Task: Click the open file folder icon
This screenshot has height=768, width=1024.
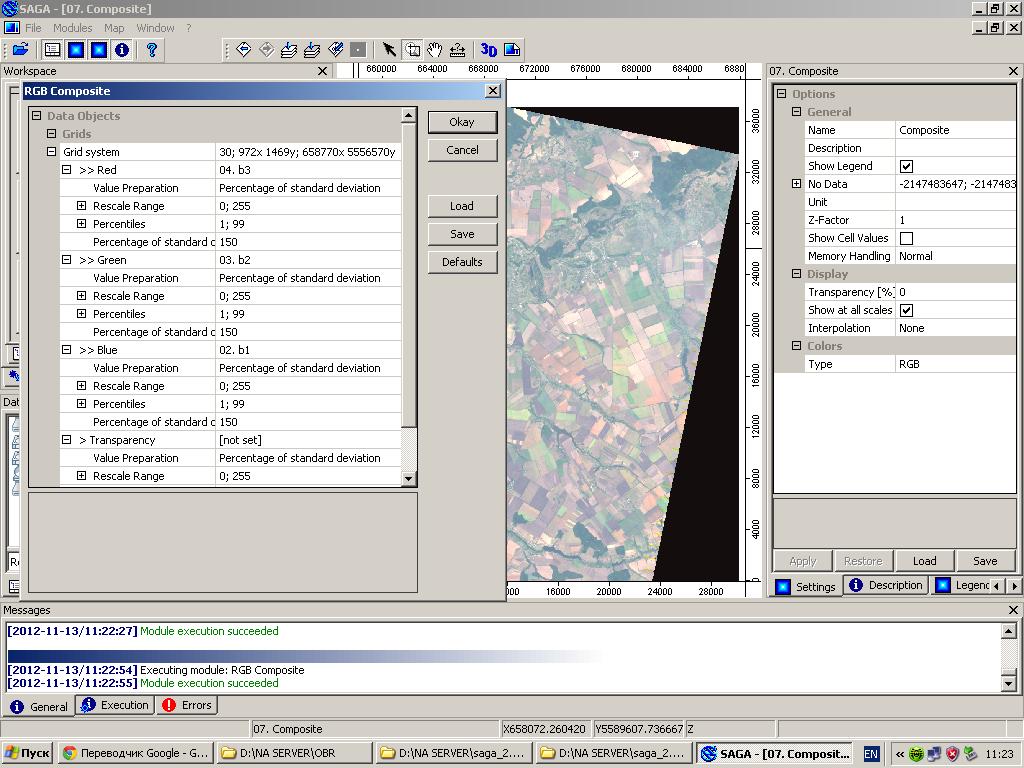Action: pyautogui.click(x=20, y=50)
